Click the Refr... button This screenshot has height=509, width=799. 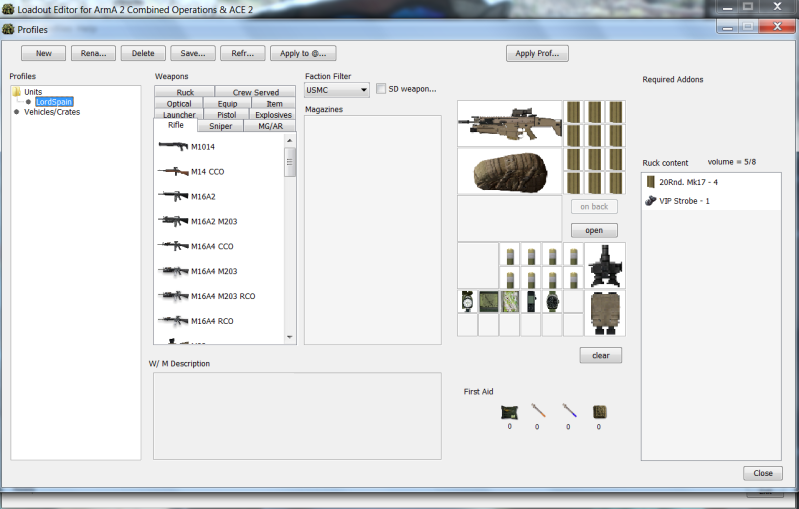243,53
